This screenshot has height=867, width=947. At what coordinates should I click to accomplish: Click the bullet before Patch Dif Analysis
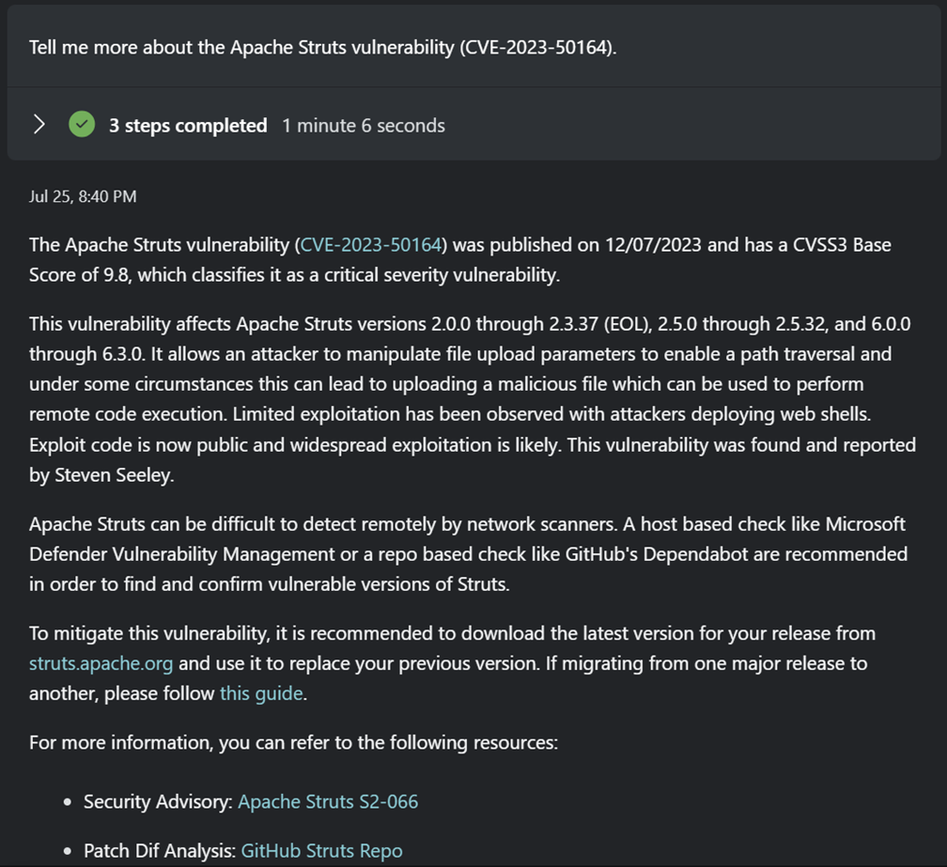coord(68,852)
